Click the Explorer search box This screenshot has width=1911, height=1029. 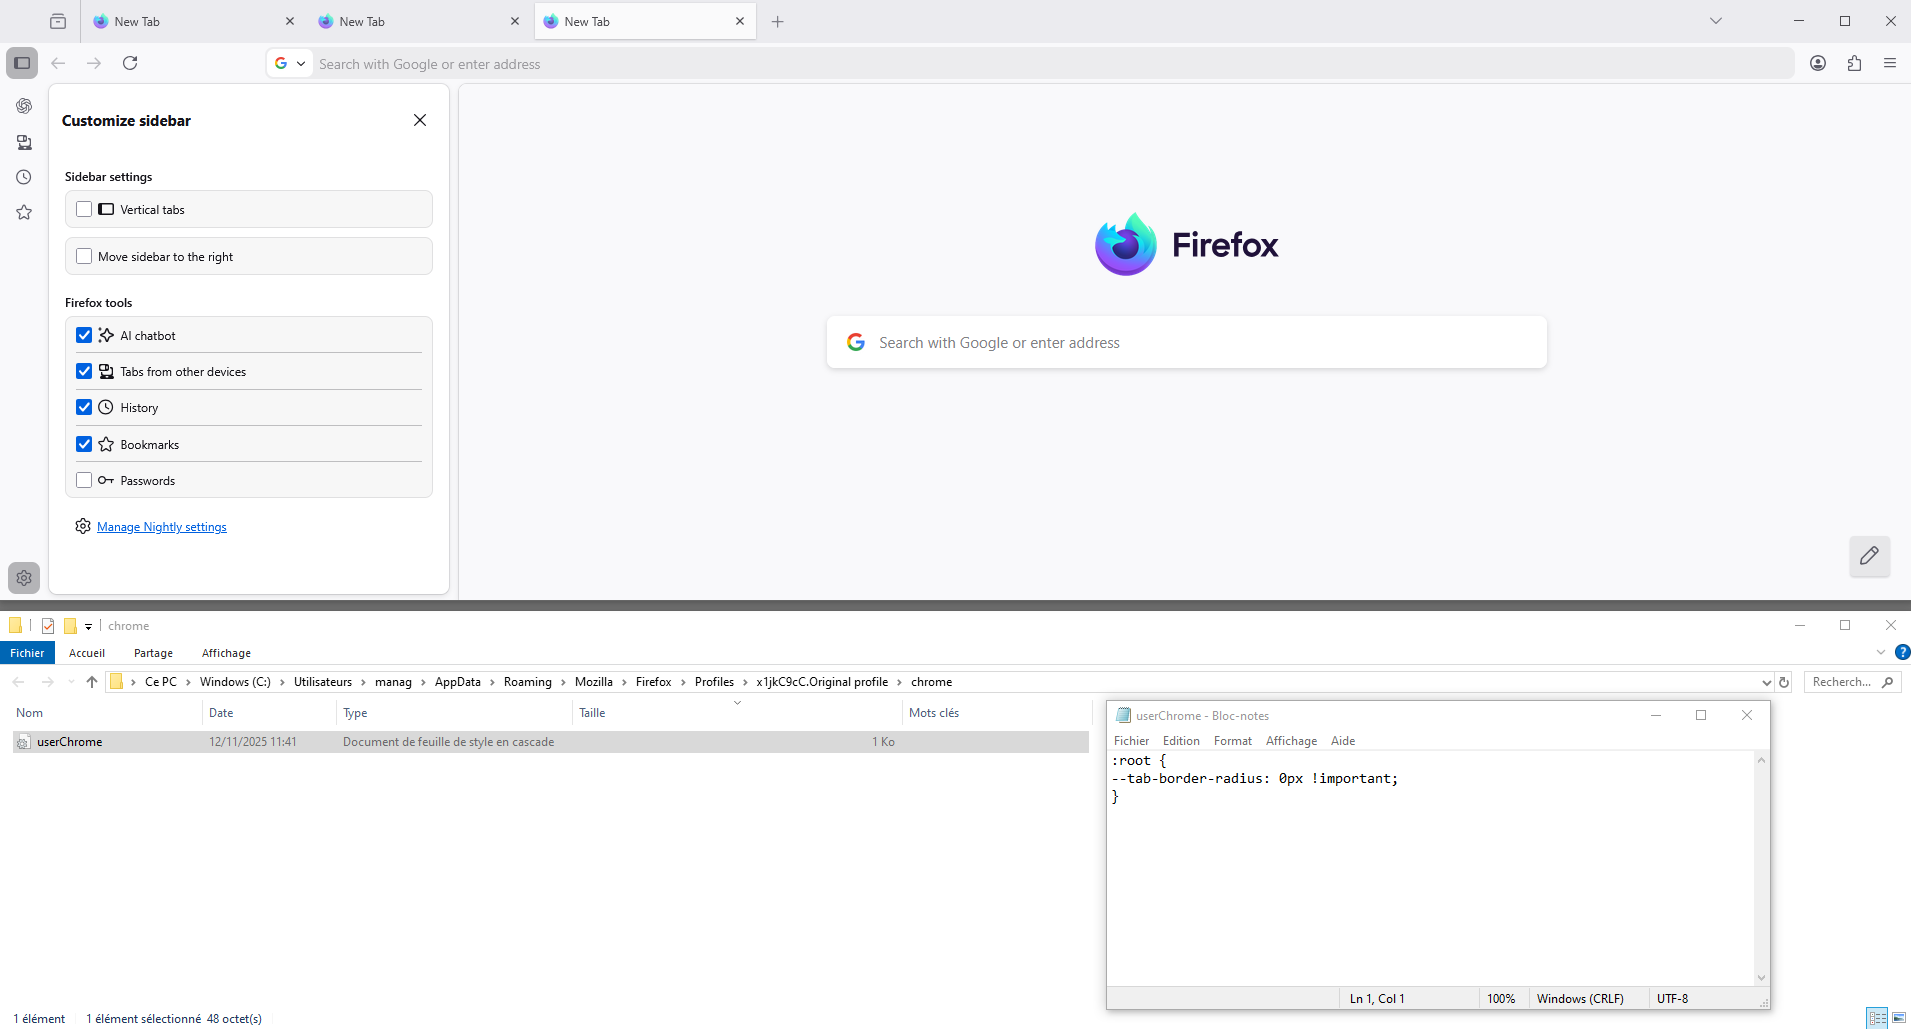[x=1853, y=682]
